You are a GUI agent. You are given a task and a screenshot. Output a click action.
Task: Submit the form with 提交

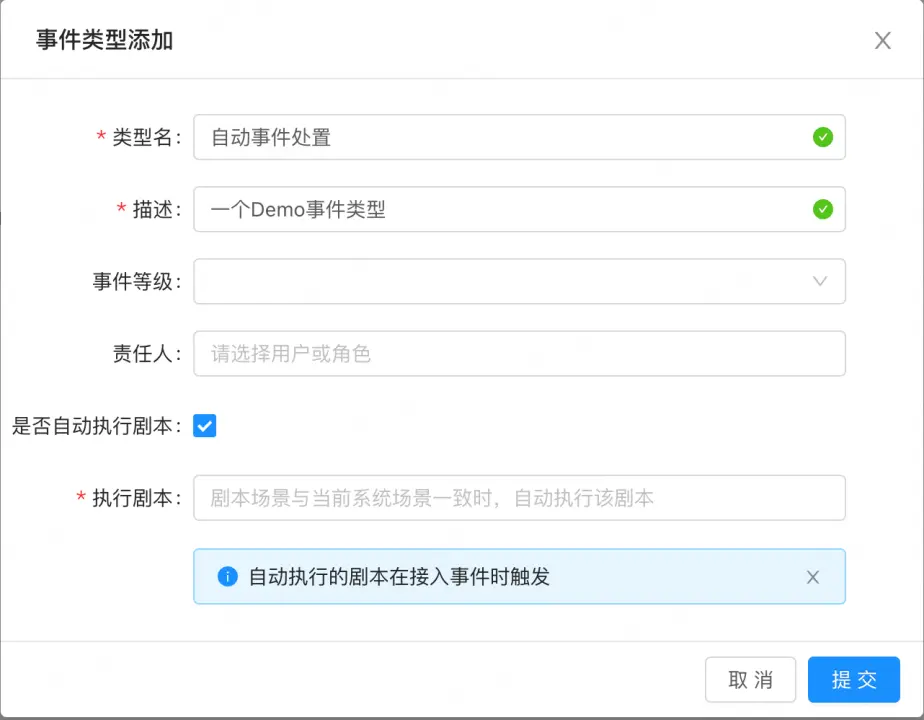click(853, 680)
